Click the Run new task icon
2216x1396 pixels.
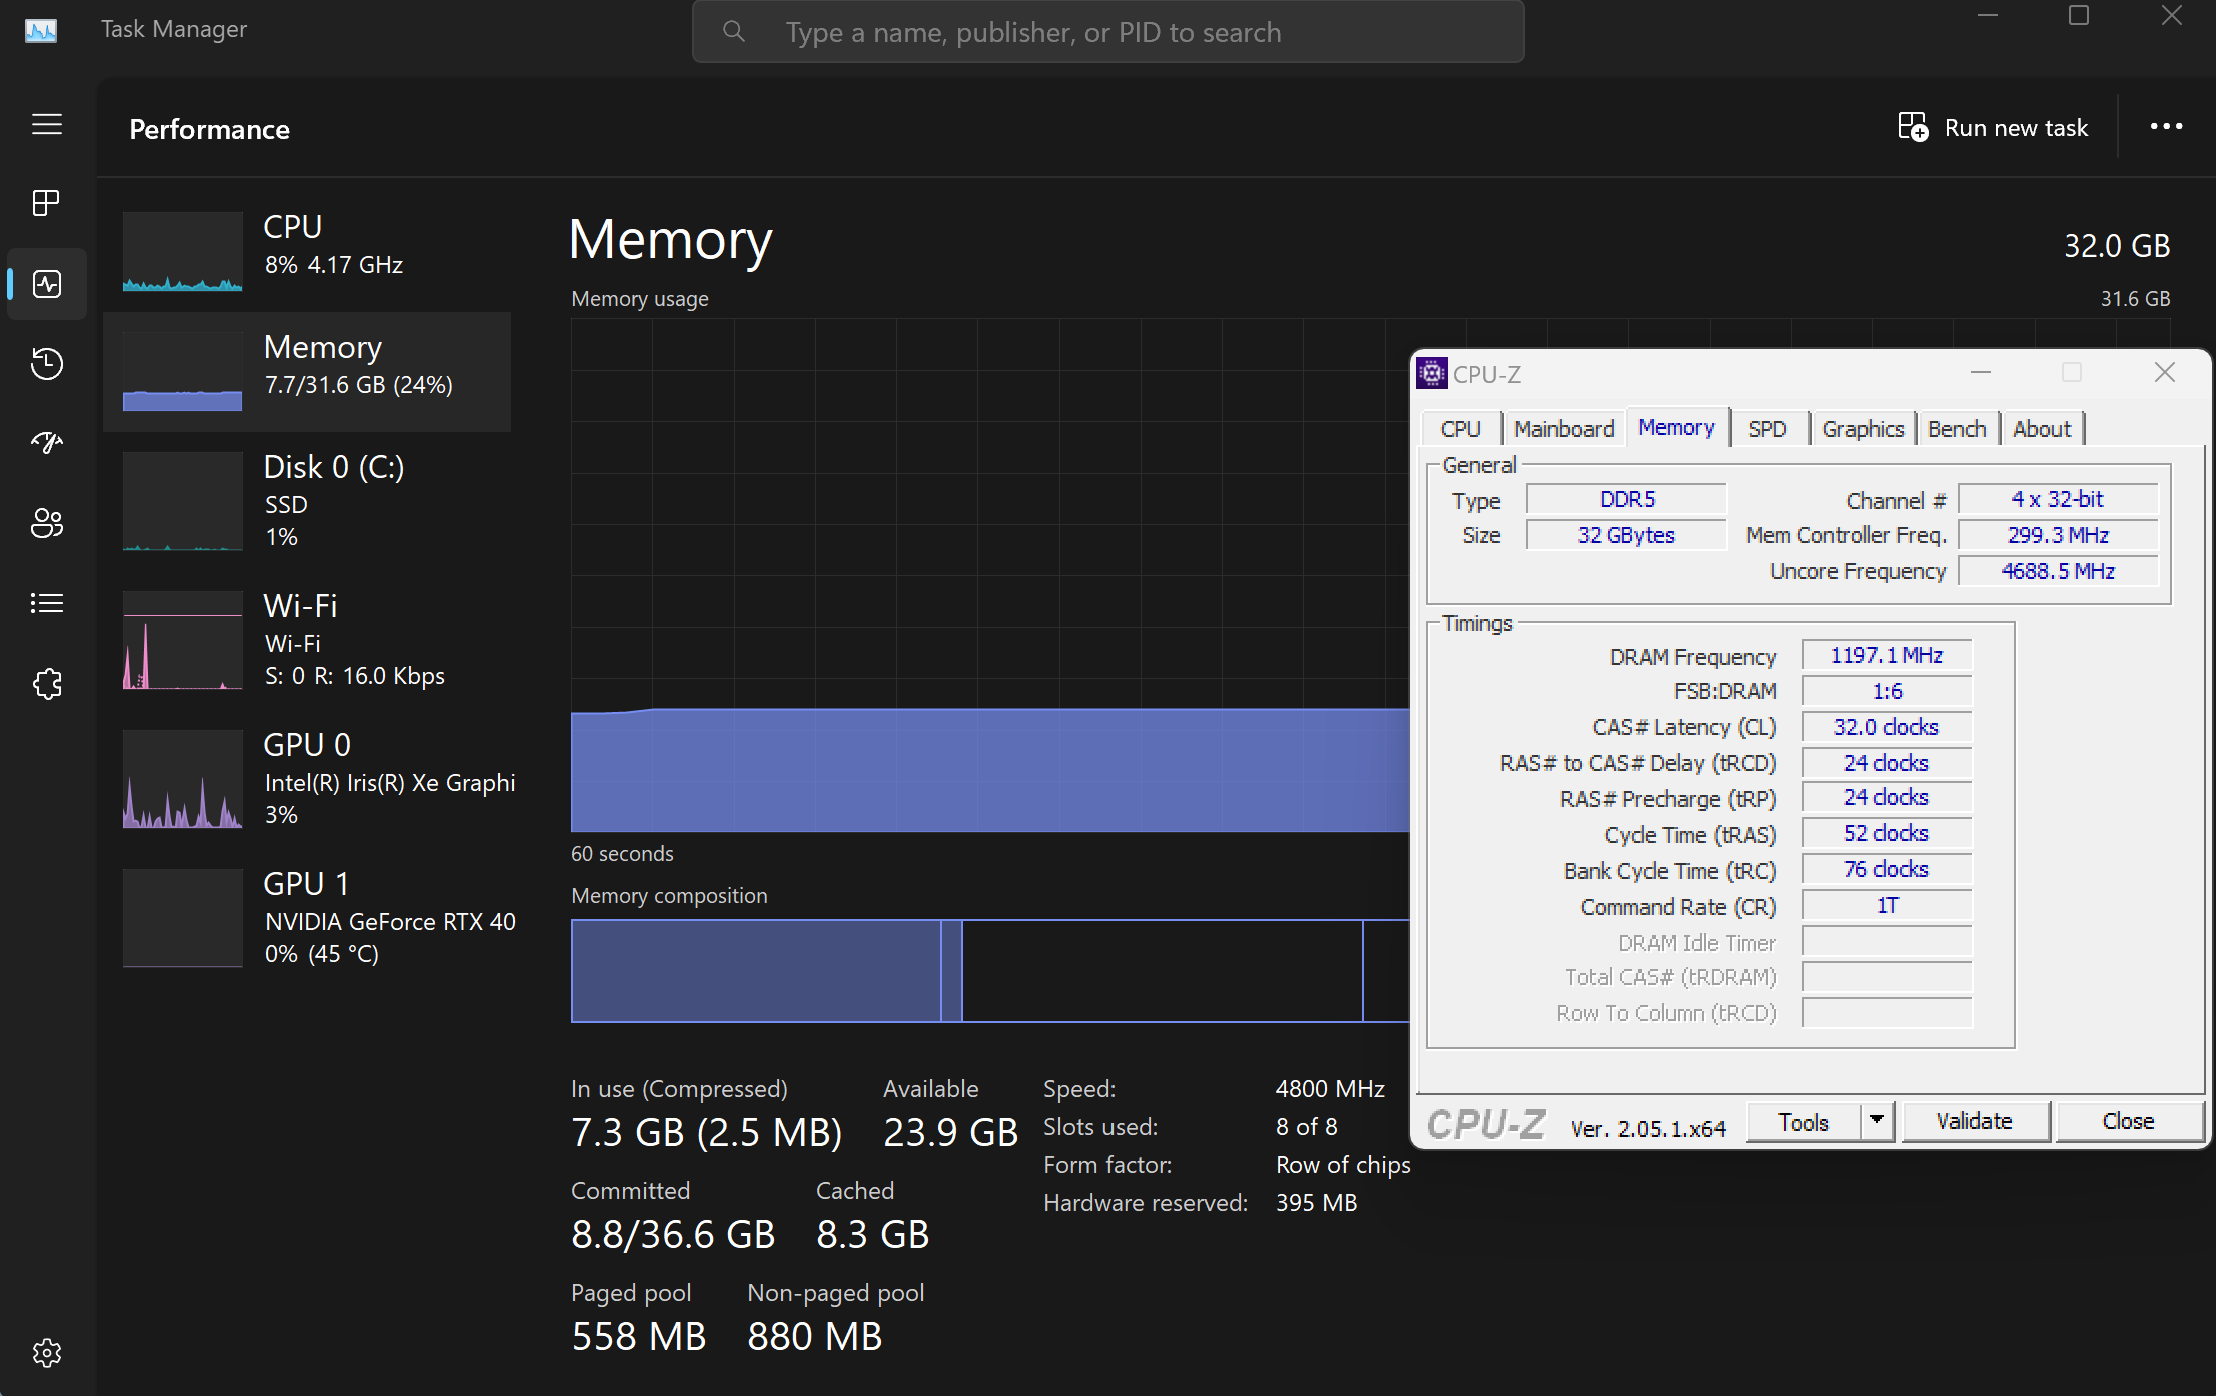tap(1913, 127)
